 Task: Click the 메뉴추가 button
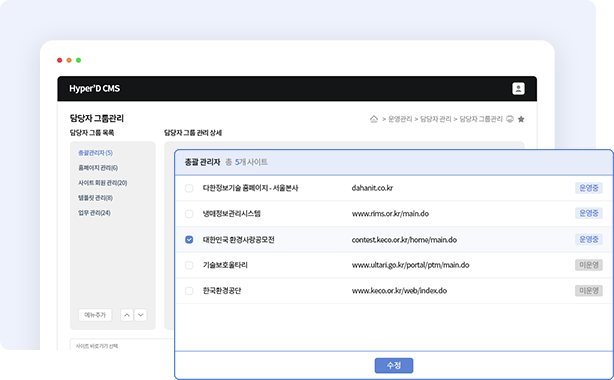point(95,315)
